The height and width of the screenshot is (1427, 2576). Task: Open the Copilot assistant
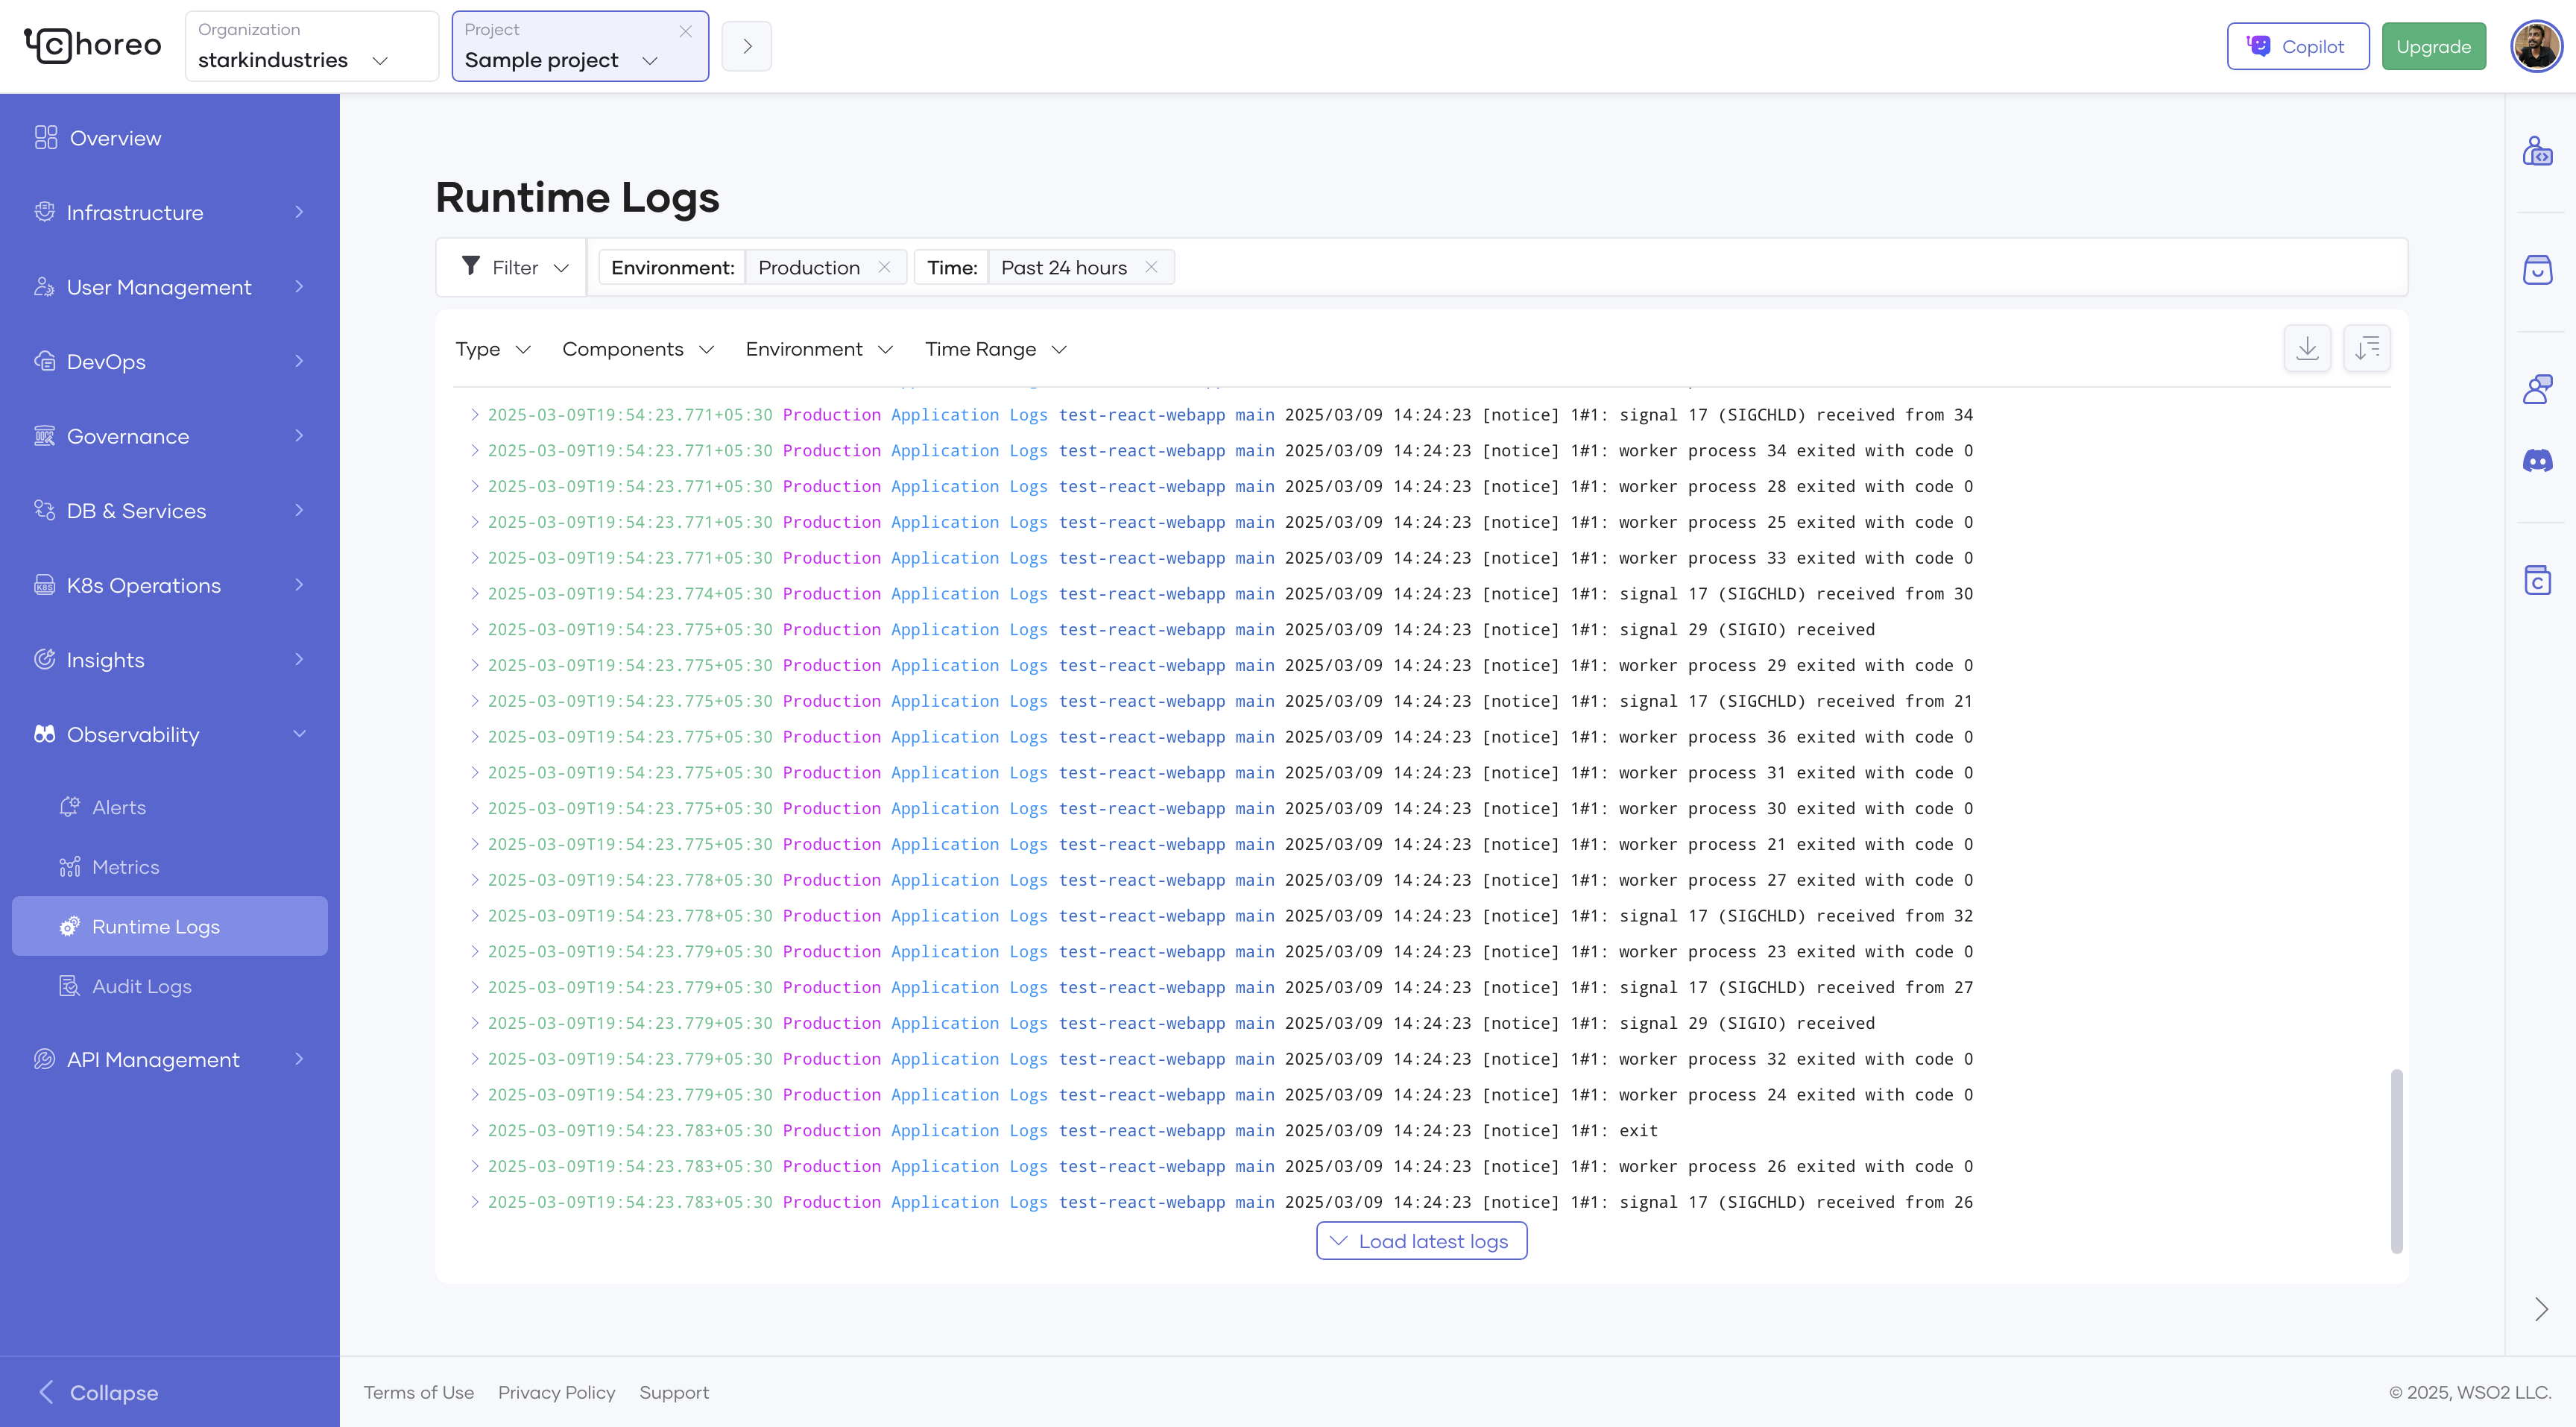click(2297, 46)
